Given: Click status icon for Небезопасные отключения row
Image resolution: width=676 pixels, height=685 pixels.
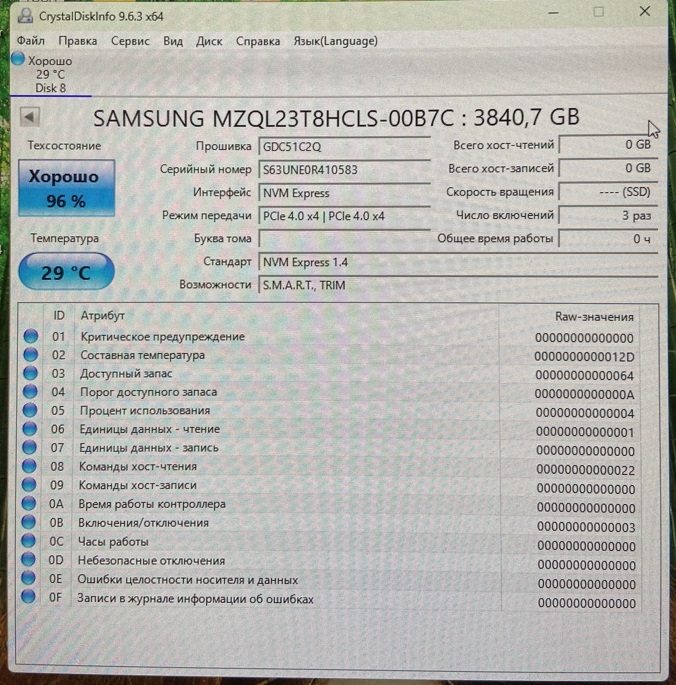Looking at the screenshot, I should (x=28, y=560).
